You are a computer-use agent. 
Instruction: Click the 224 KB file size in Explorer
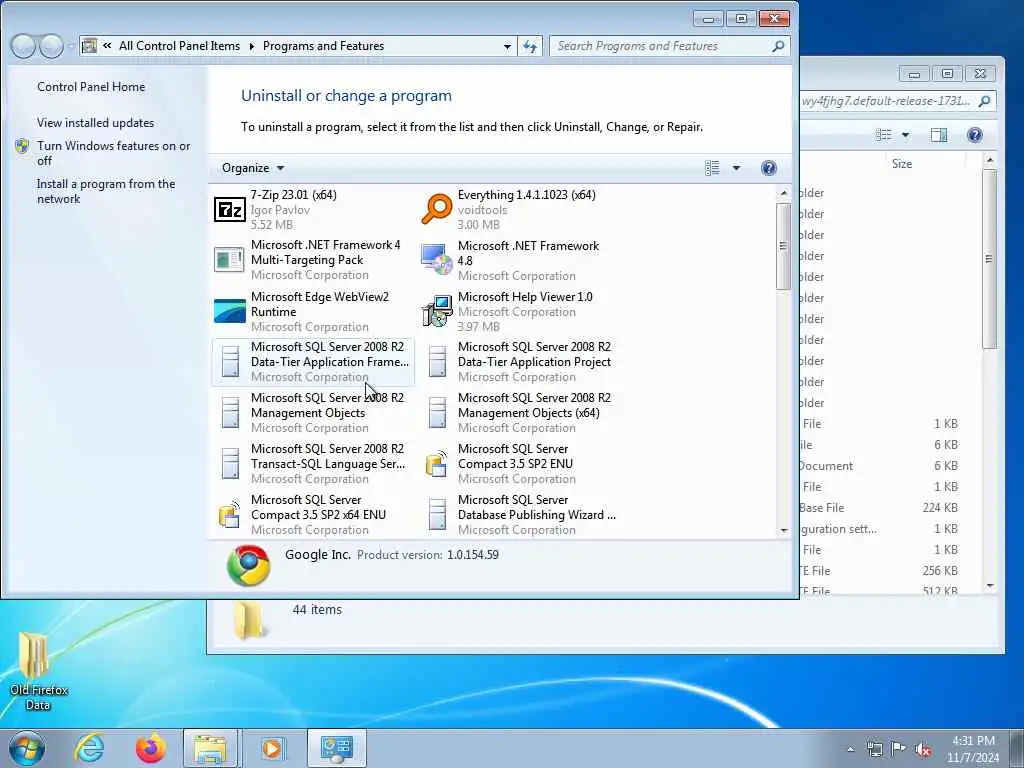(940, 507)
